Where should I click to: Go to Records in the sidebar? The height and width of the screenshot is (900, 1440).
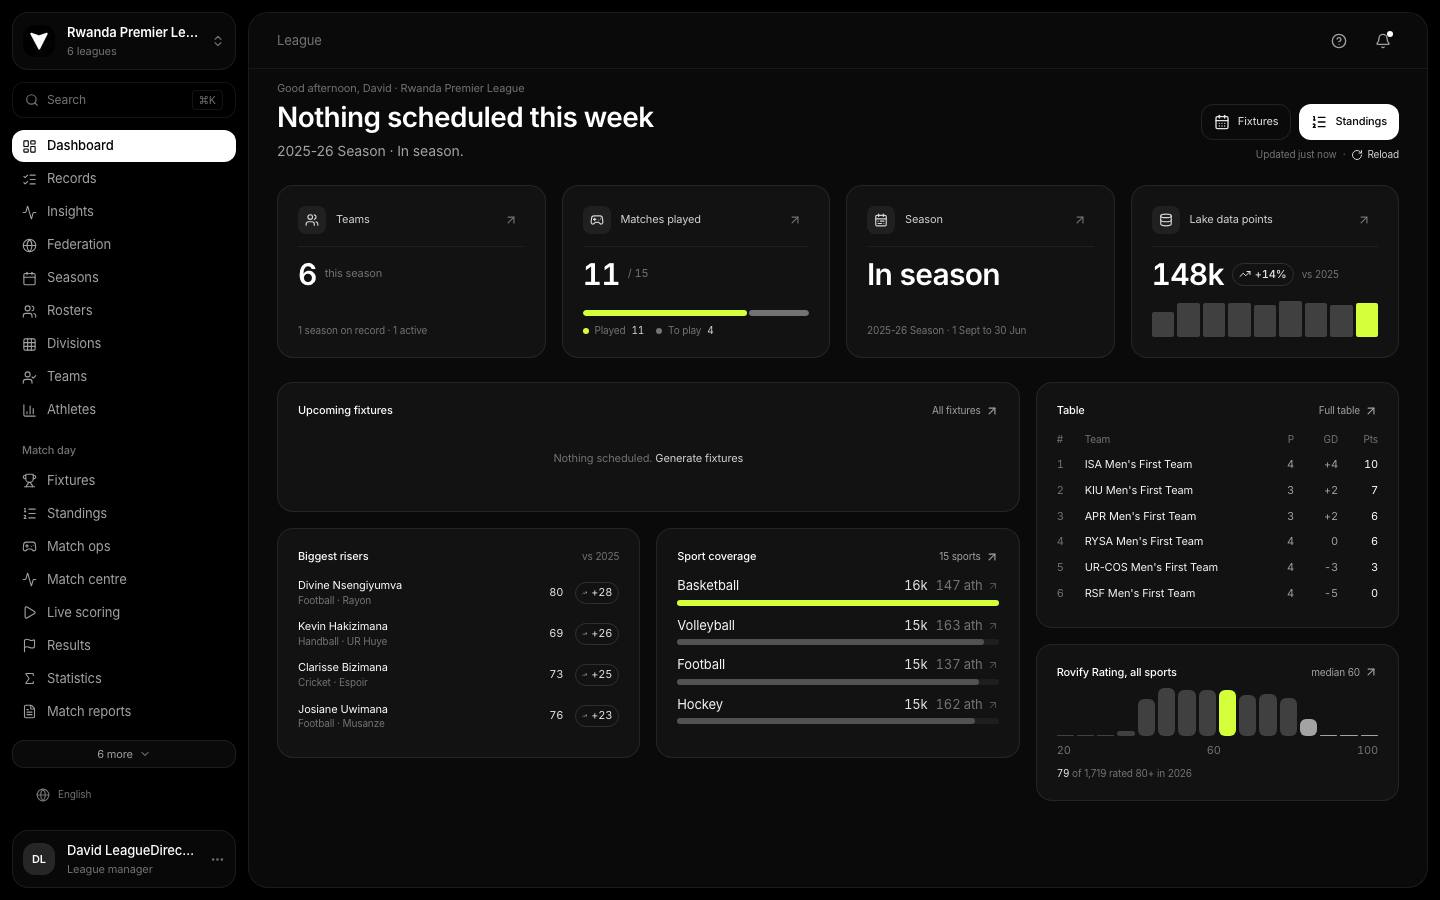[124, 179]
